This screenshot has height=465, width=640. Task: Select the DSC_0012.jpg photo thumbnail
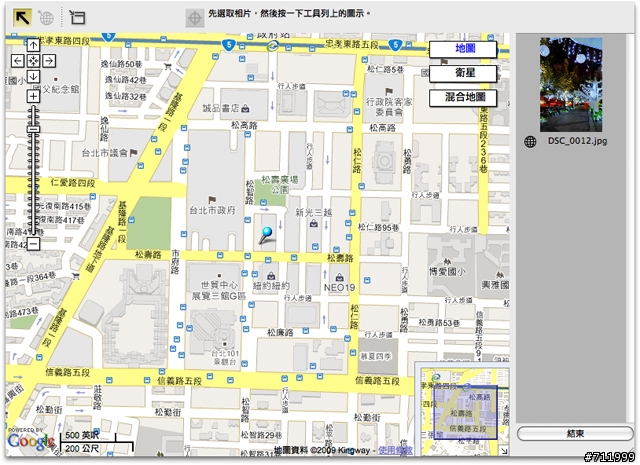571,85
